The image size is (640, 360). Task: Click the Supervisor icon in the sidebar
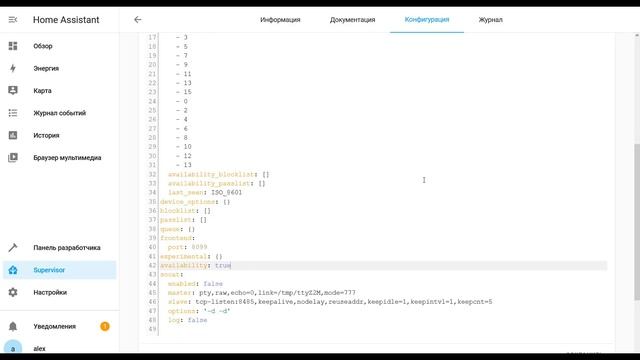coord(13,270)
